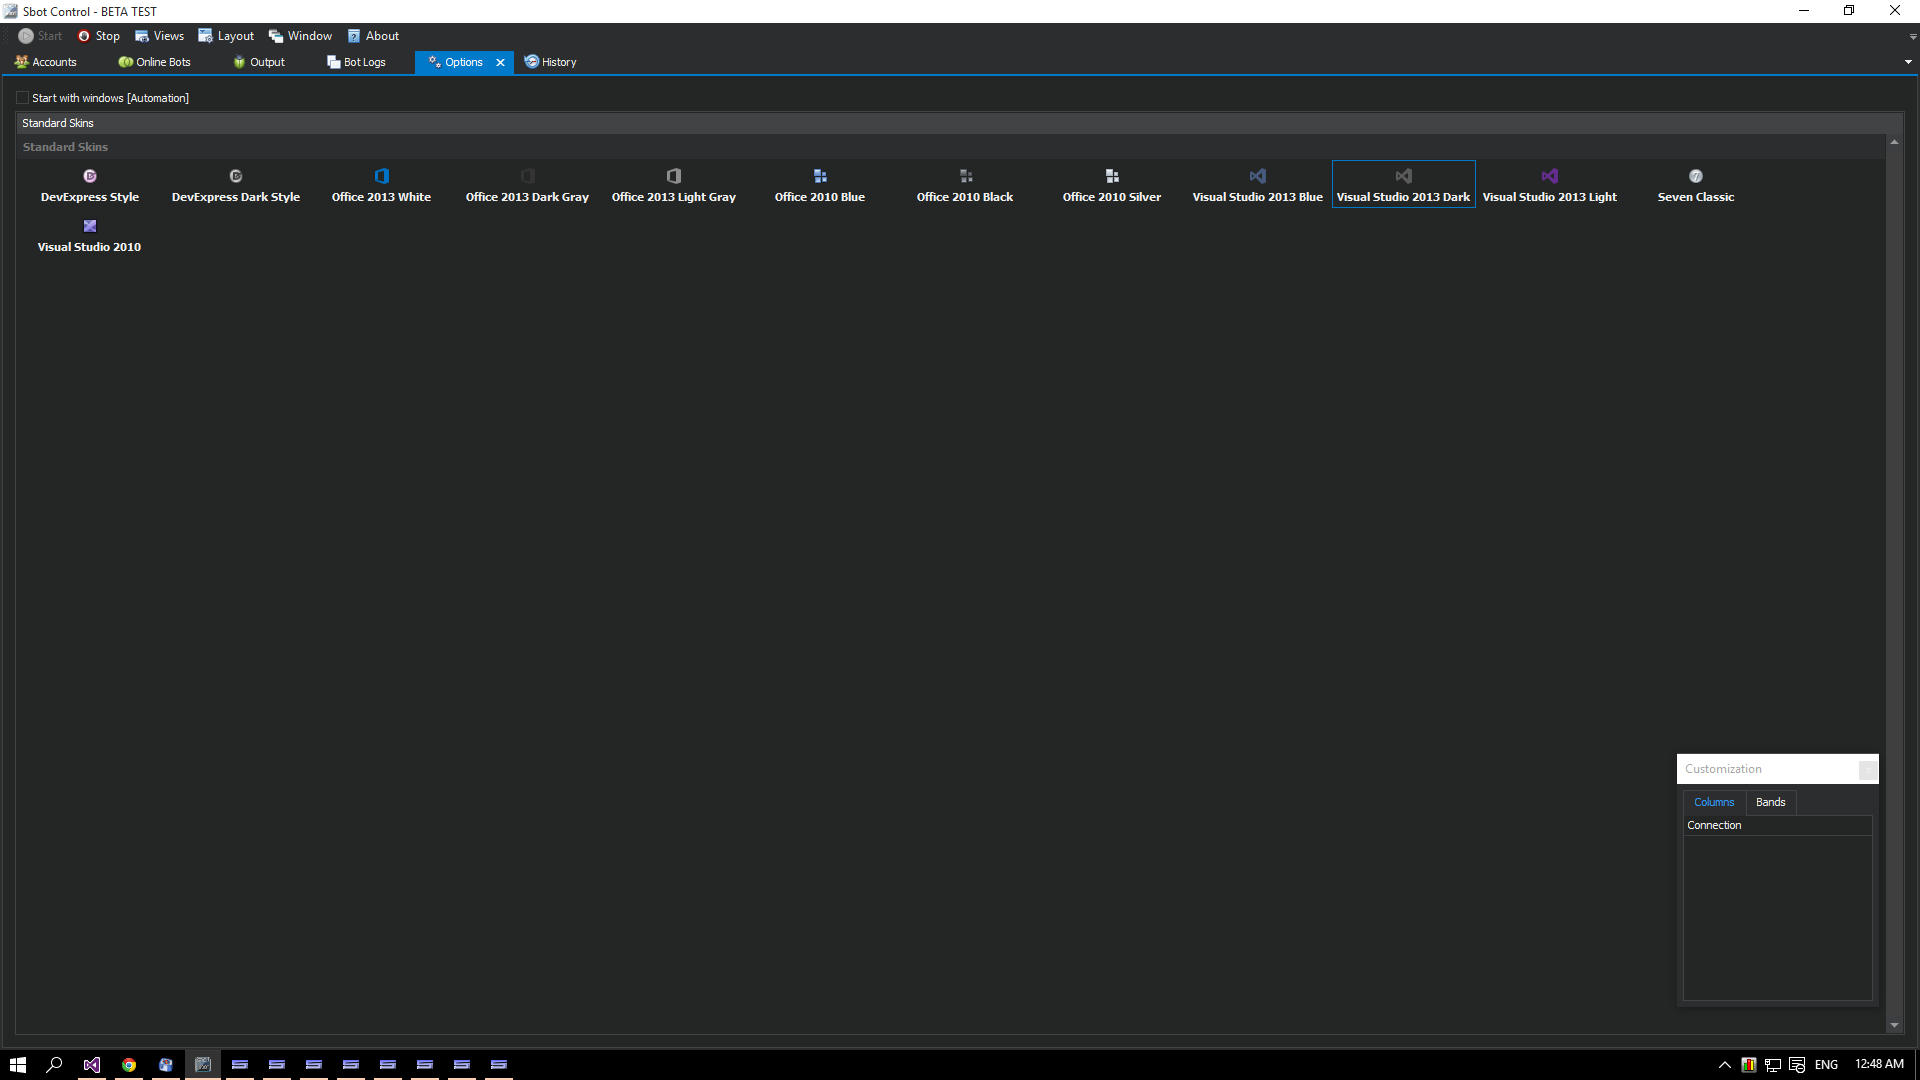This screenshot has height=1080, width=1920.
Task: Expand the toolbar overflow arrow at top right
Action: coord(1912,37)
